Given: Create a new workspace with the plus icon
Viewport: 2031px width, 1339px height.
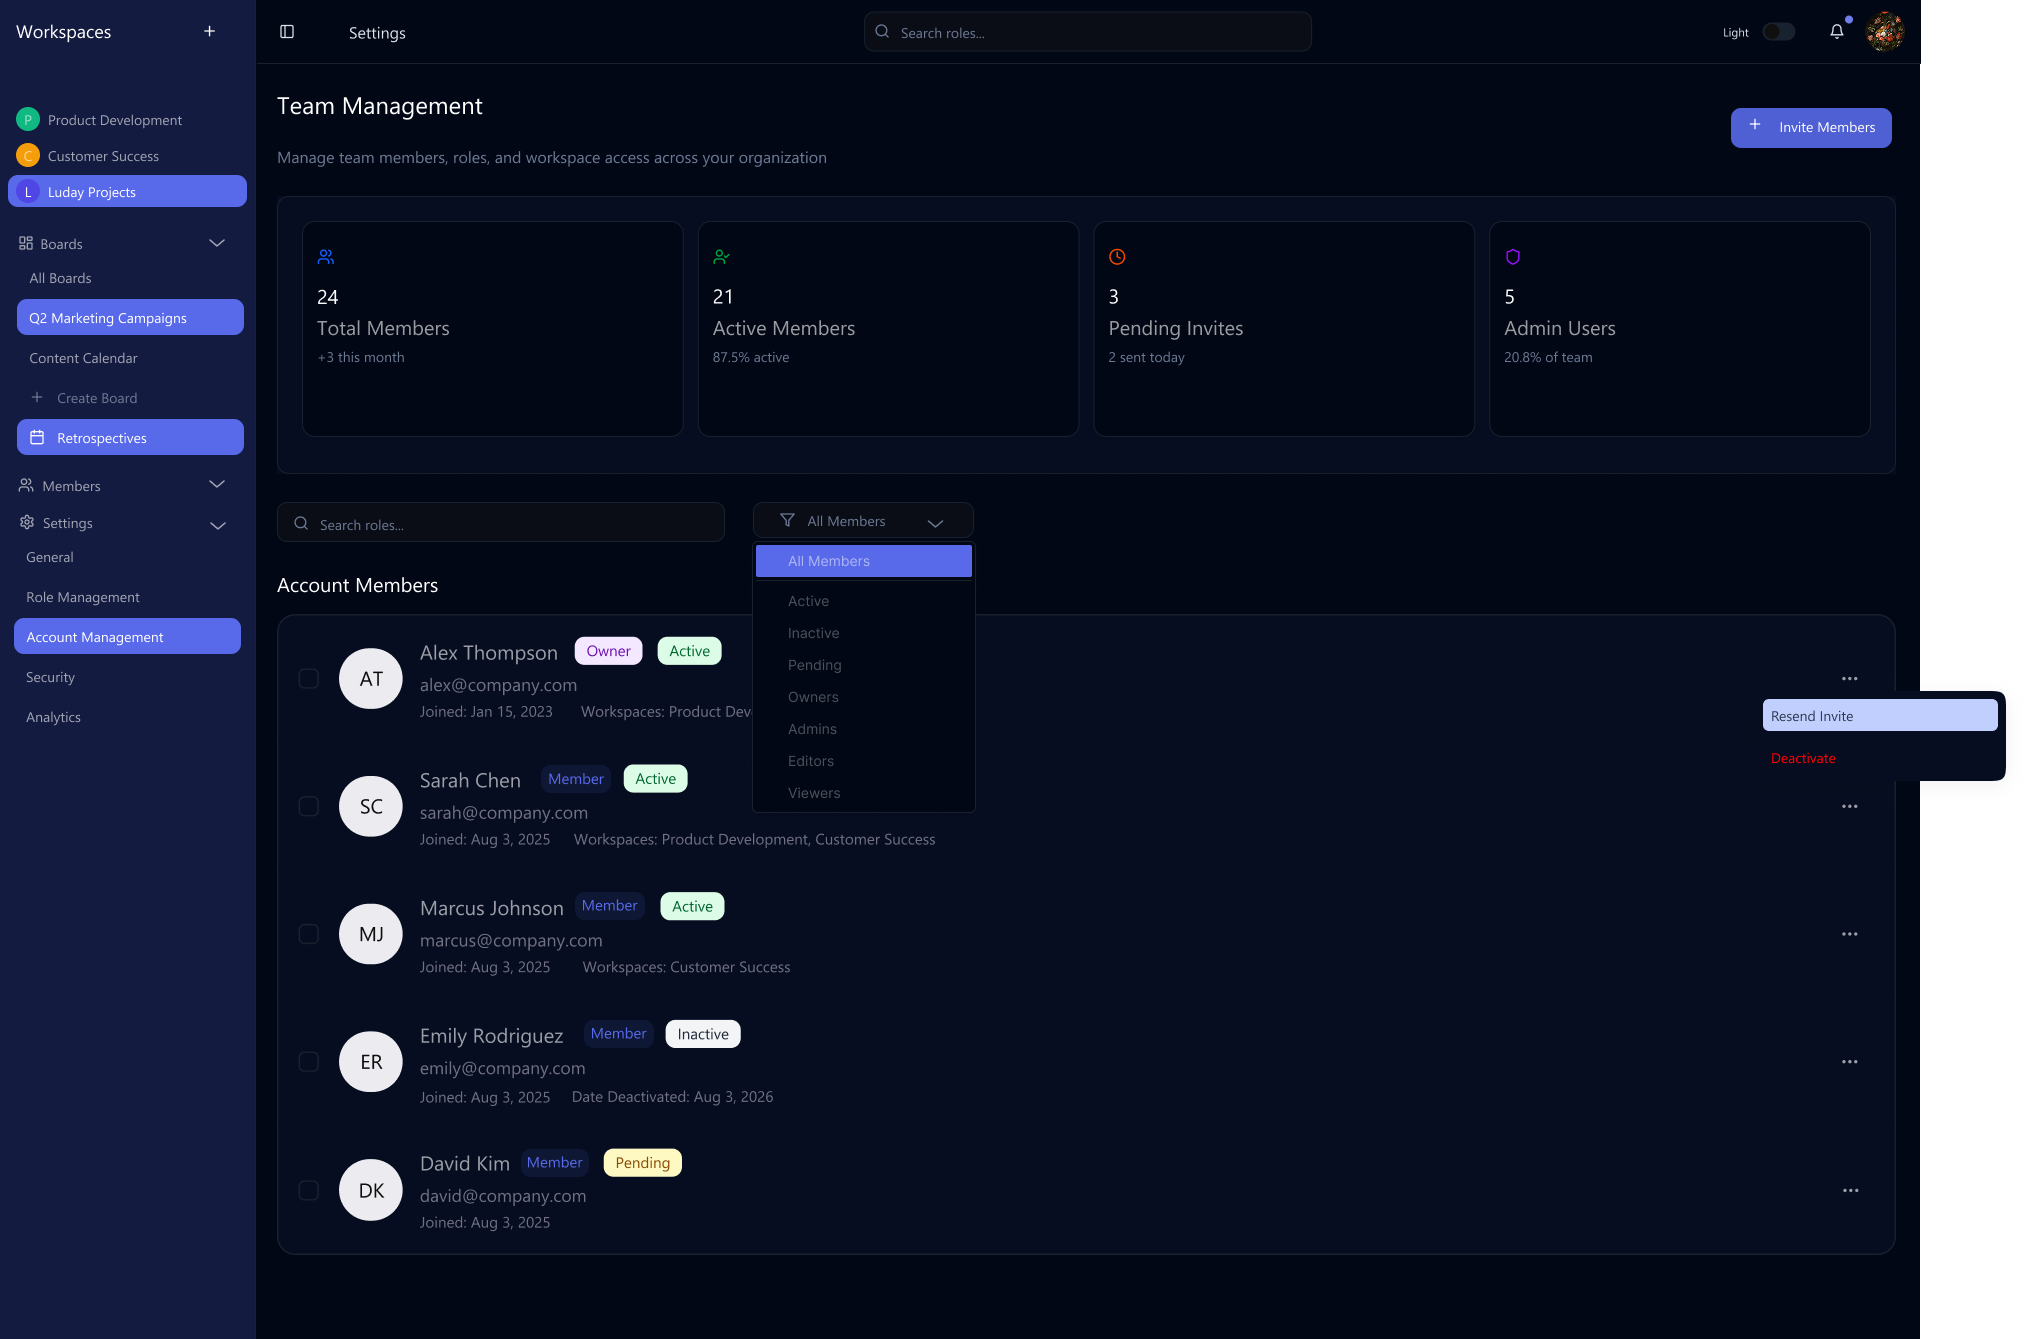Looking at the screenshot, I should 209,31.
